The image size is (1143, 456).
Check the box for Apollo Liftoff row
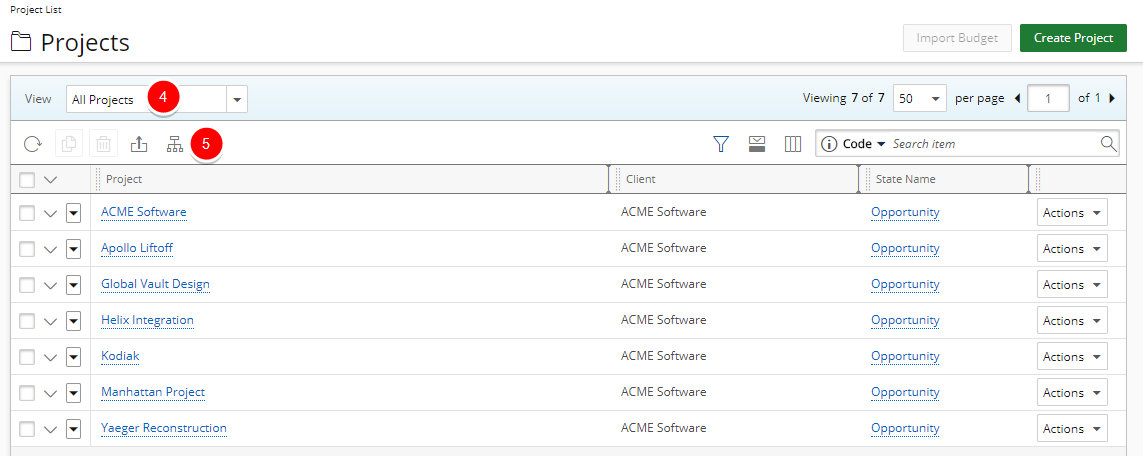click(x=27, y=249)
